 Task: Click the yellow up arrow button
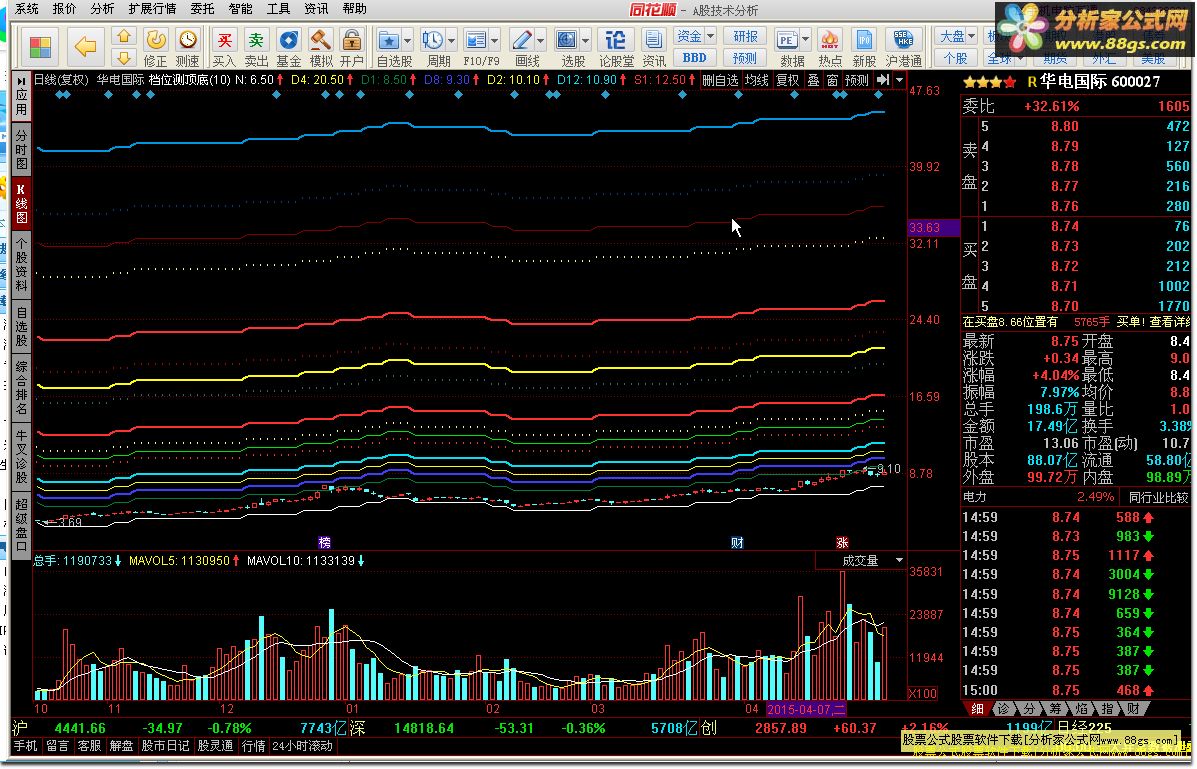[x=124, y=37]
